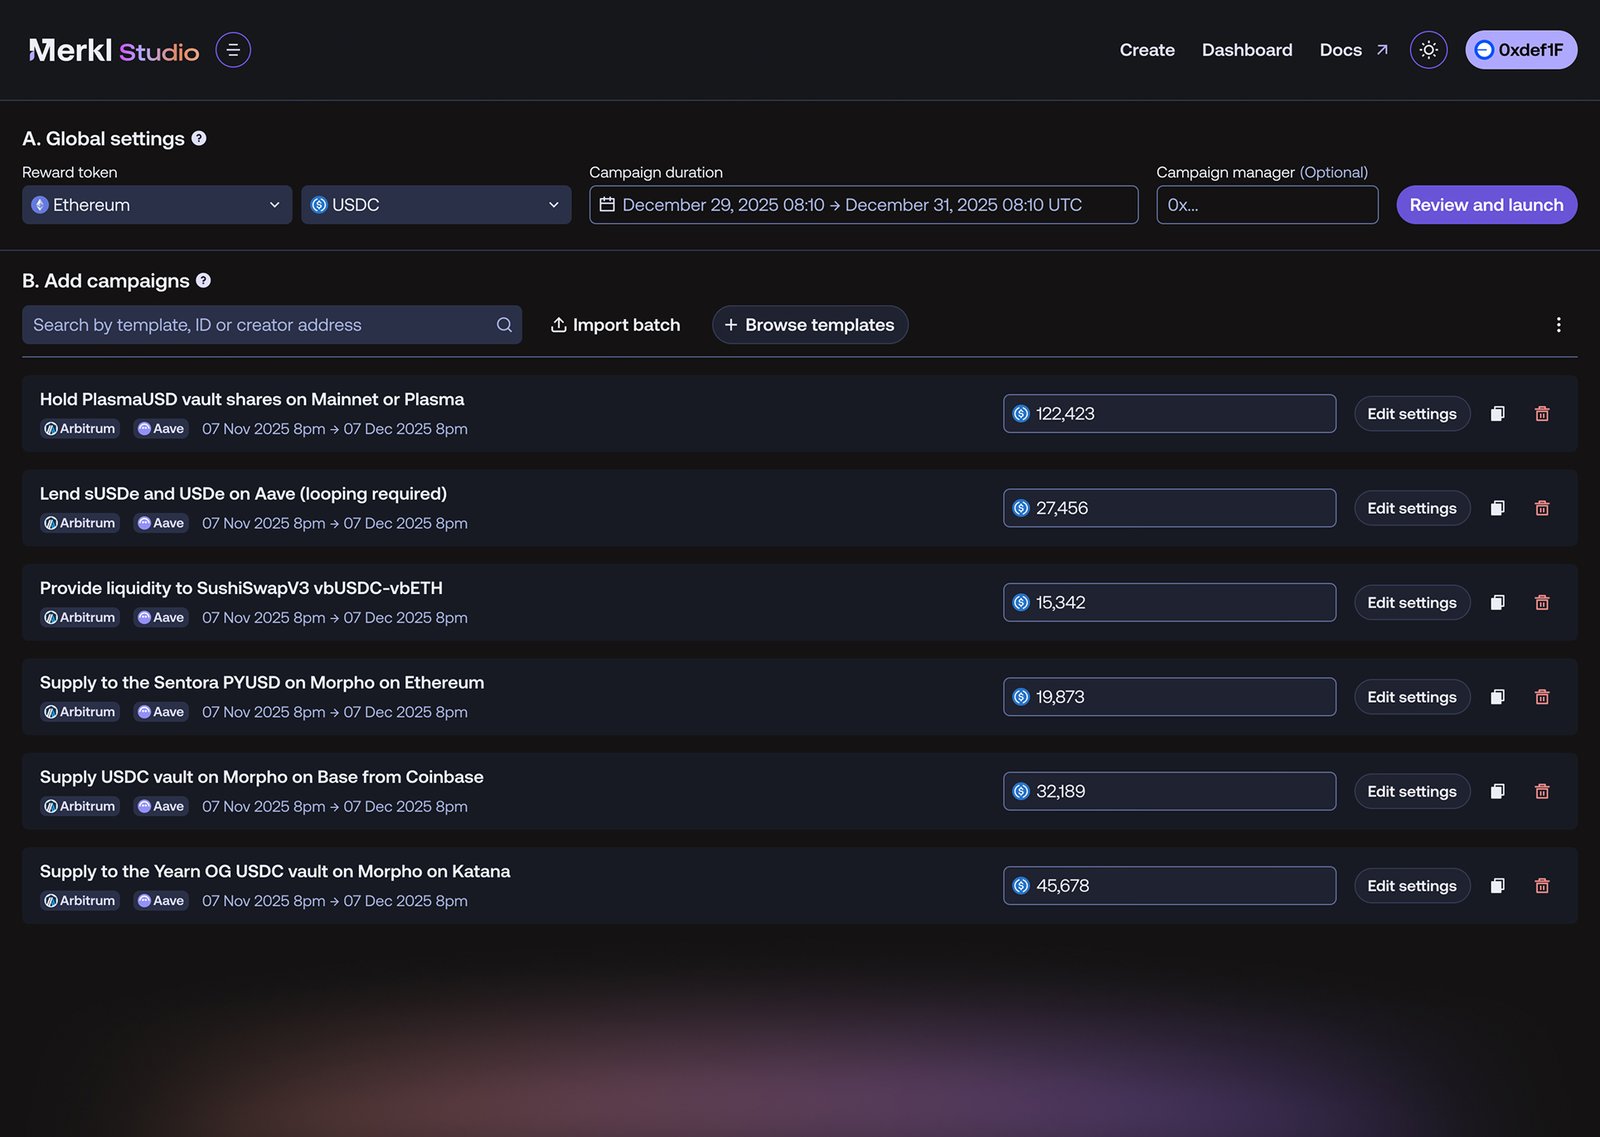Delete the SushiSwapV3 liquidity campaign
1600x1137 pixels.
(1542, 603)
